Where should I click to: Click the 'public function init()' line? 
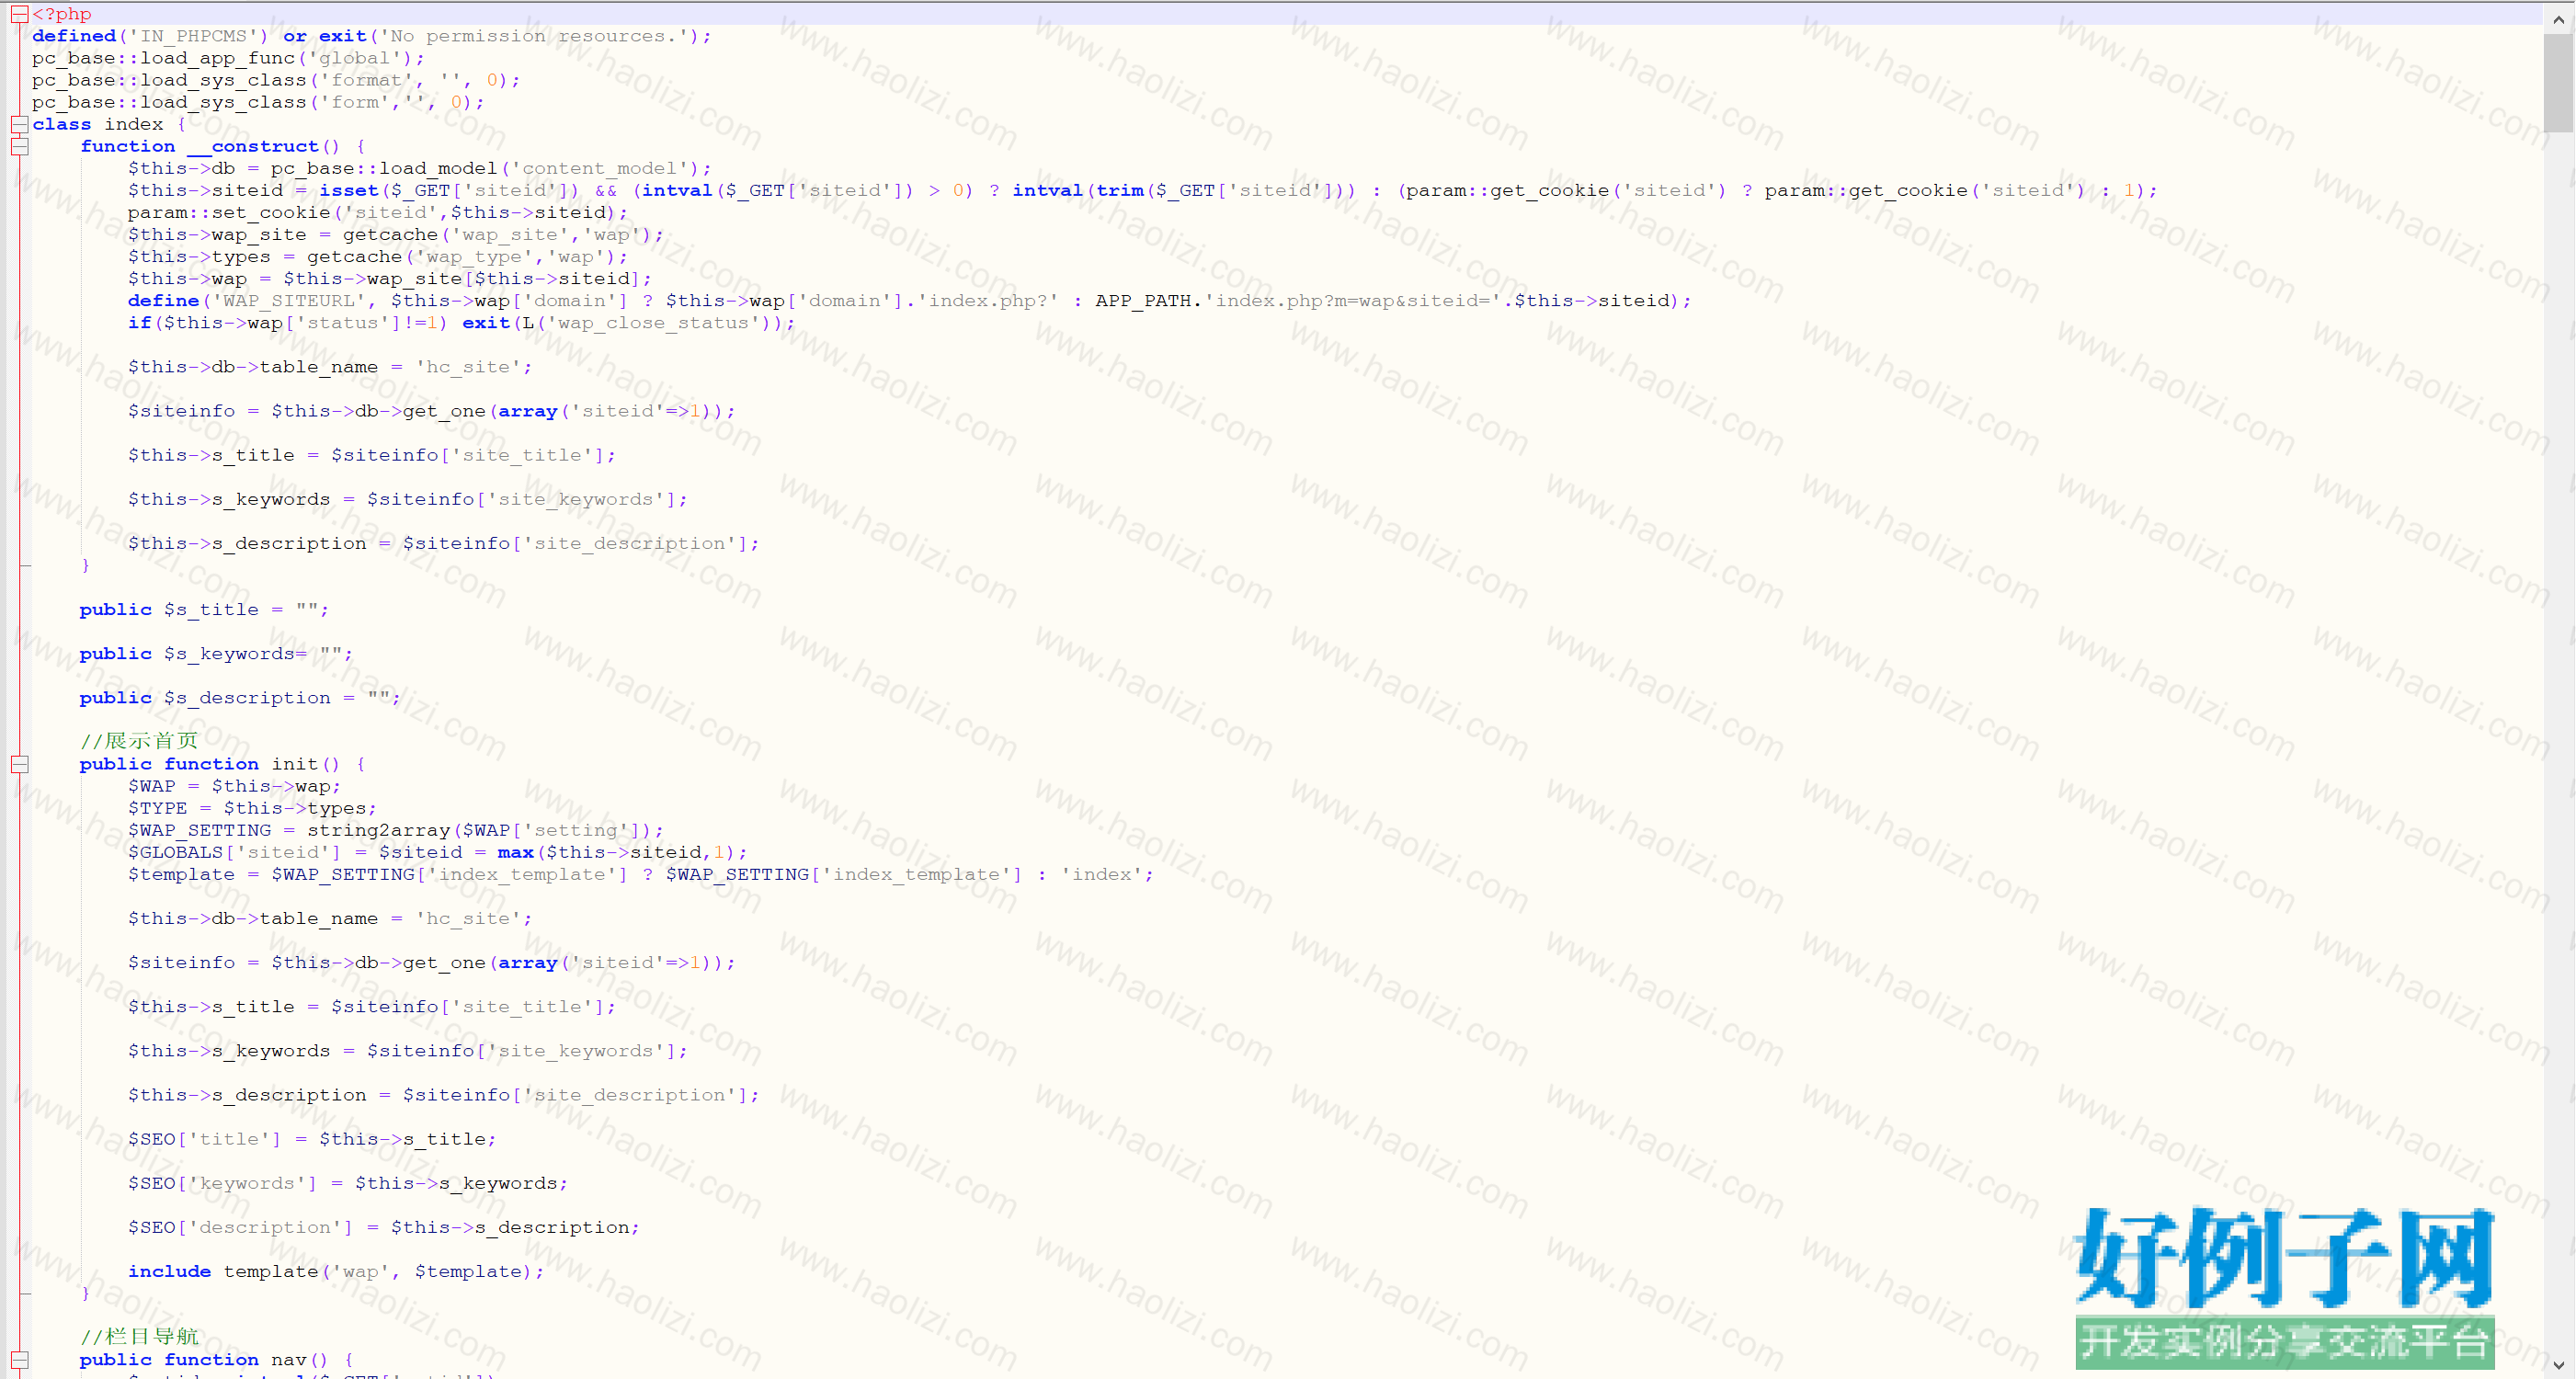point(223,764)
